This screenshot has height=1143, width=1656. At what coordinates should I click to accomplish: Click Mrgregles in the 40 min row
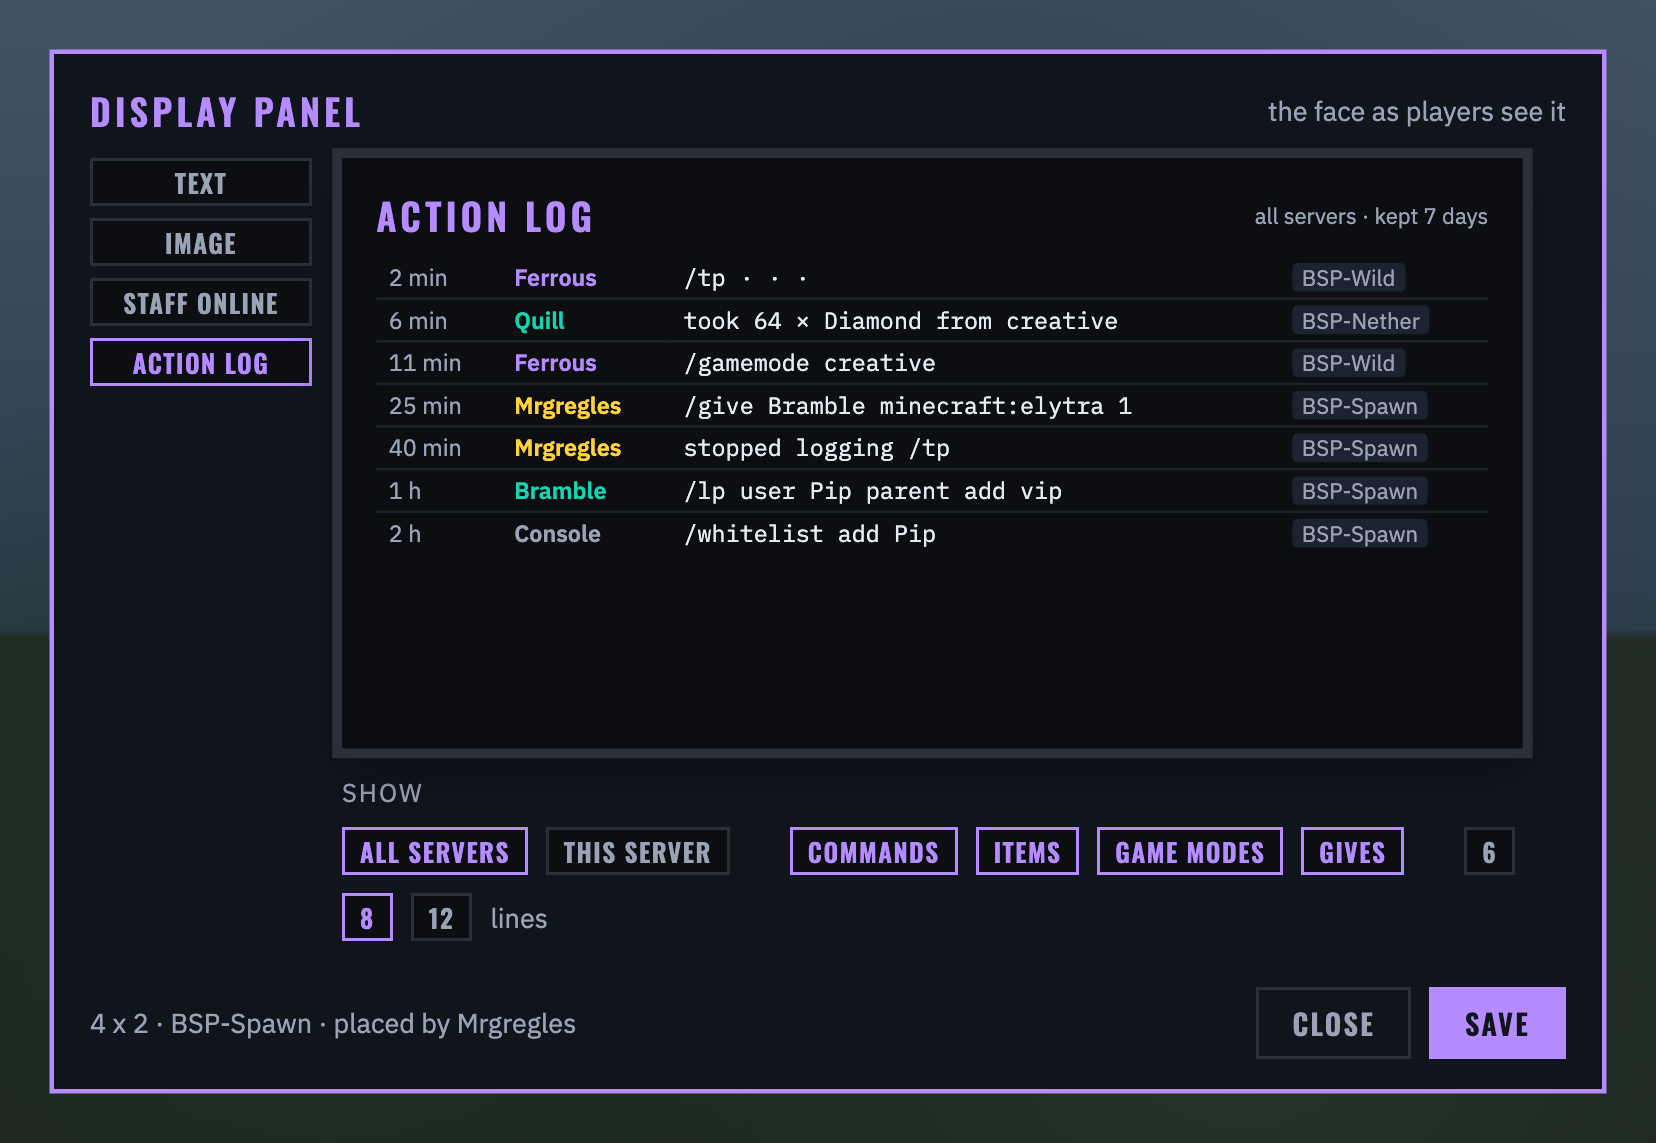point(567,448)
